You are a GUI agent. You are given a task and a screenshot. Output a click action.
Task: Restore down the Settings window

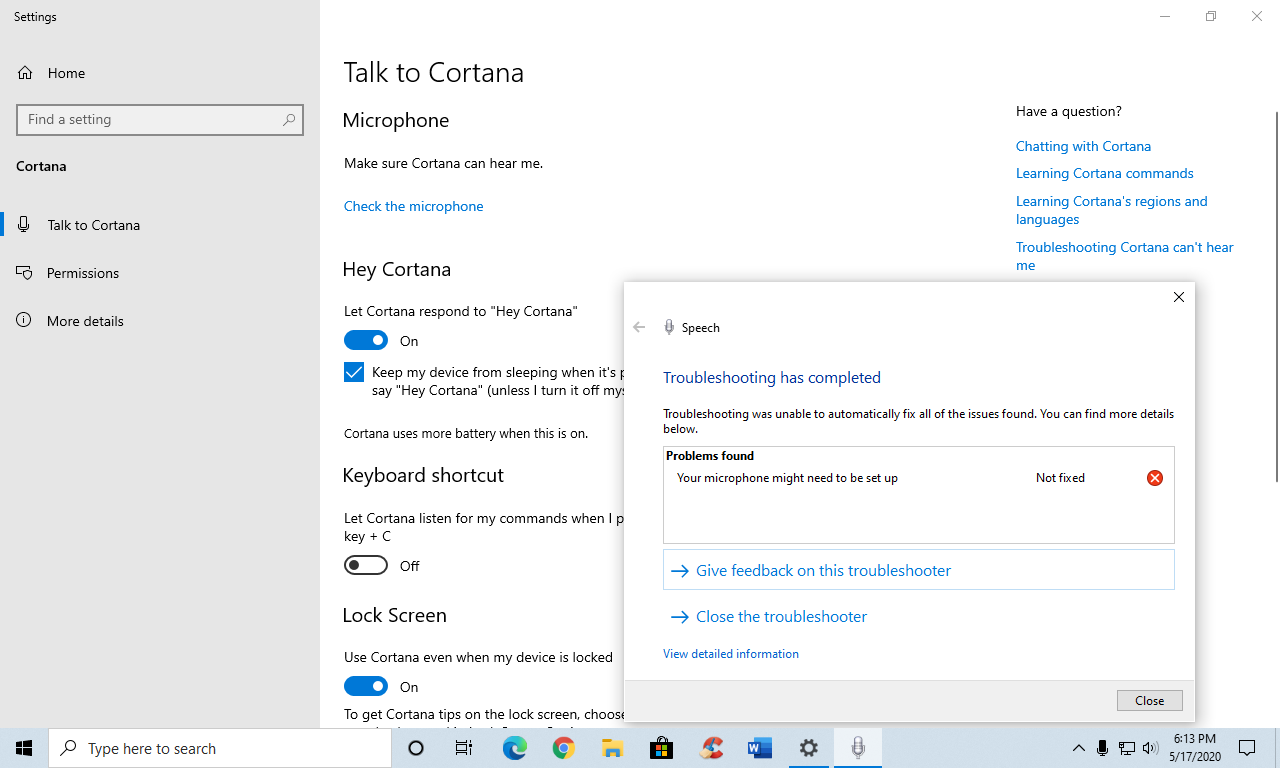point(1211,16)
